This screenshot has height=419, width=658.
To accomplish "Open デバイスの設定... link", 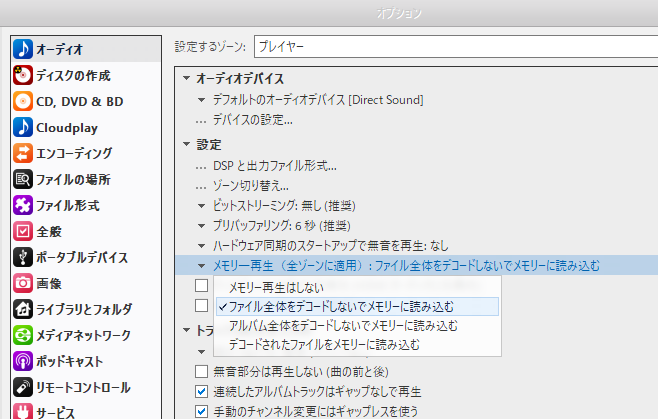I will coord(253,120).
